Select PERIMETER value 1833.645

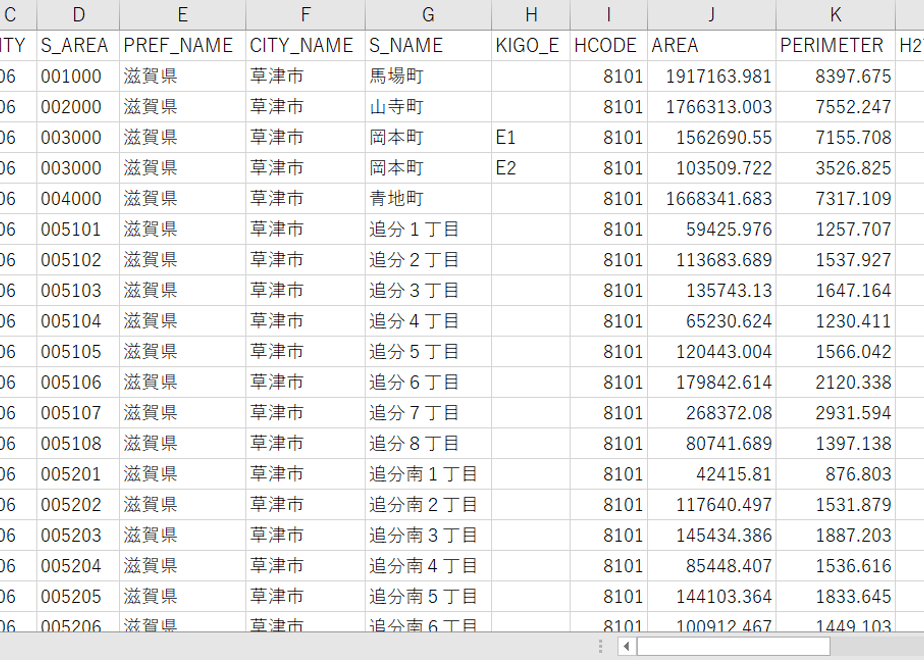836,597
